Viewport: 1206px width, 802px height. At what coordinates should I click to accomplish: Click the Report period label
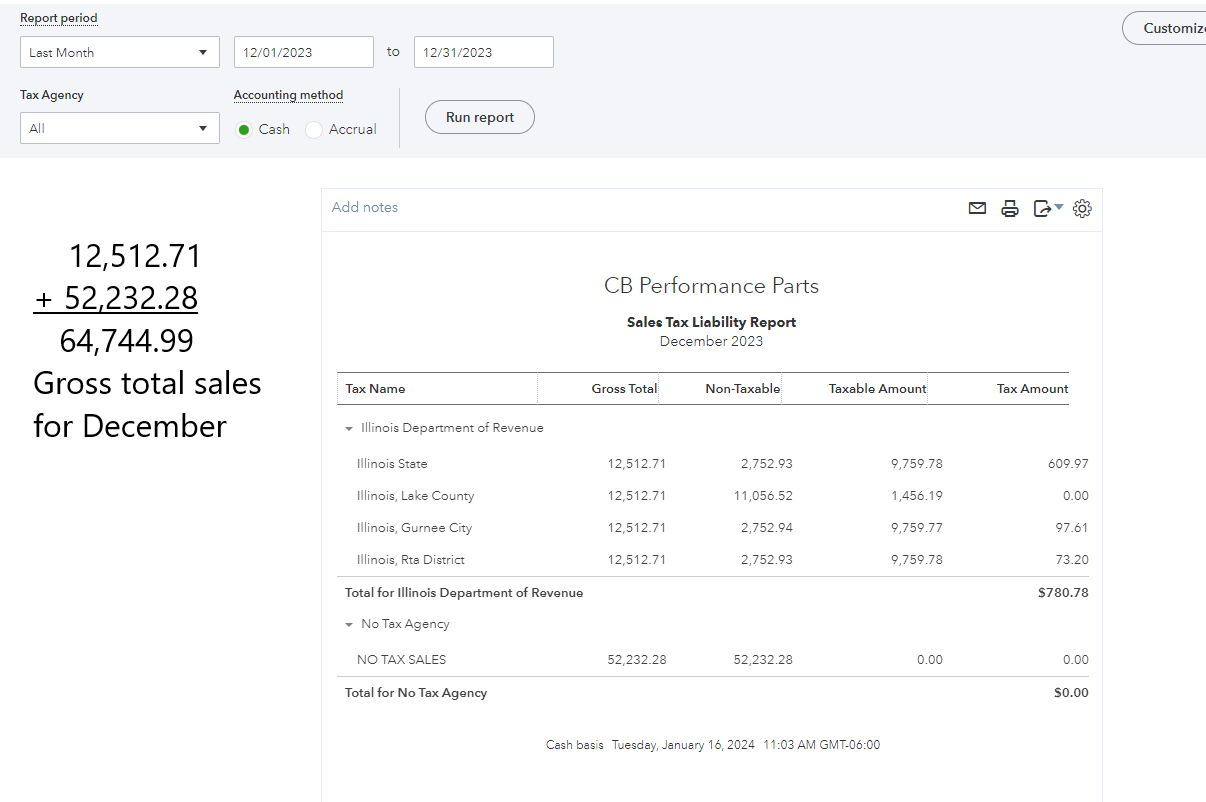coord(58,18)
